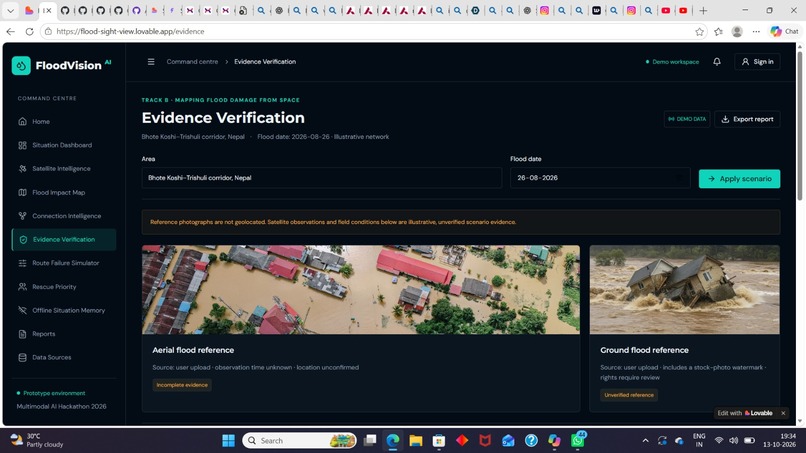Dismiss the Edit with Lovable badge
The image size is (806, 453).
click(783, 413)
